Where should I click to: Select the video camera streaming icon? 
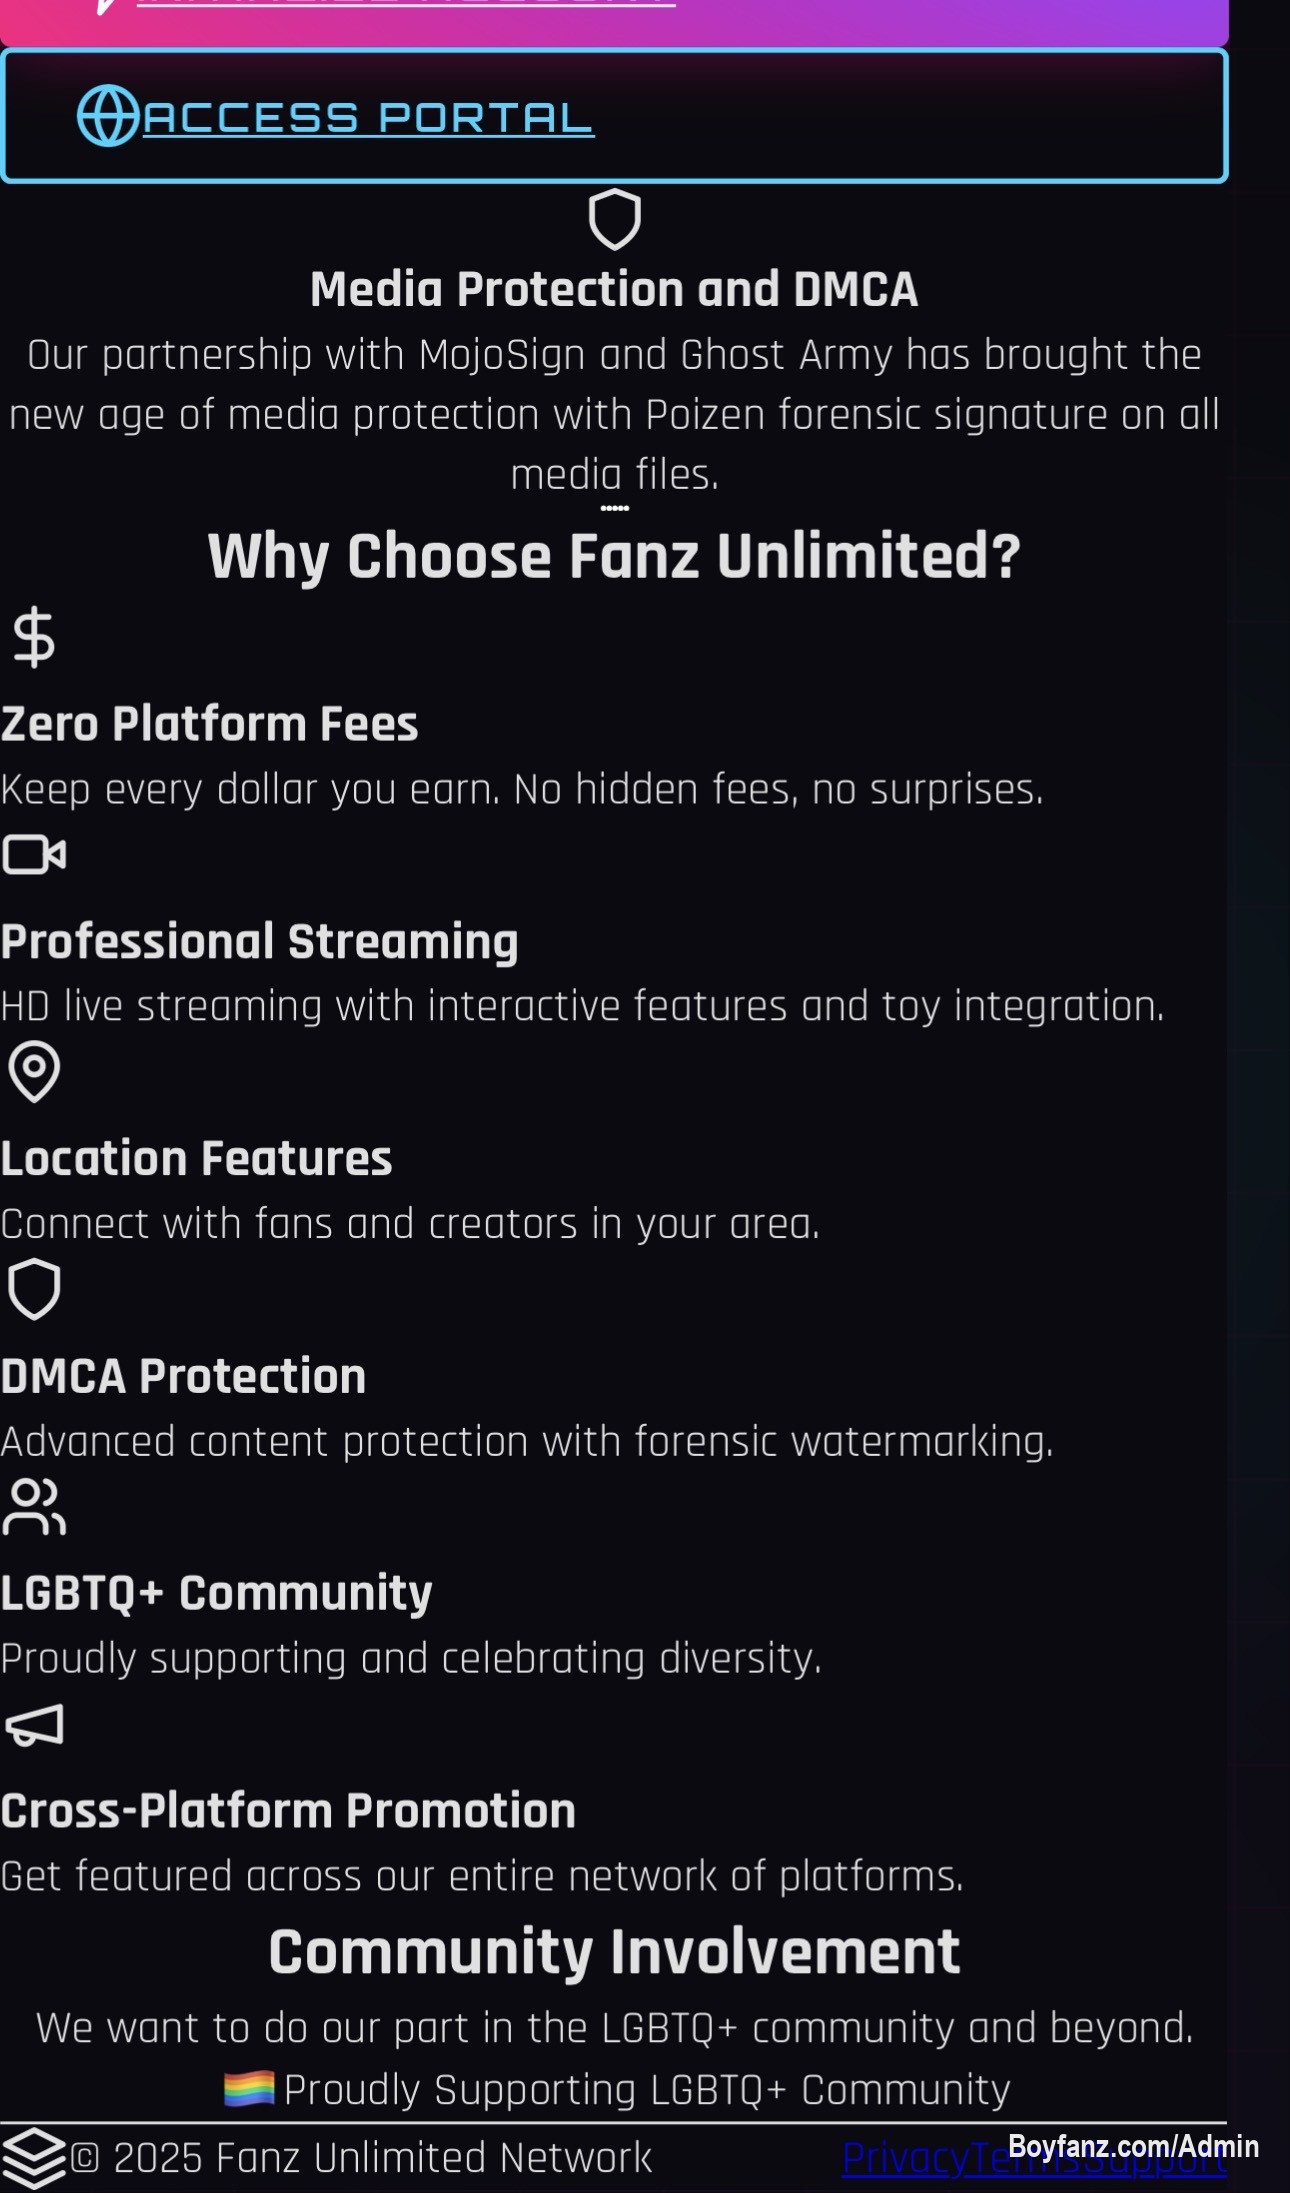tap(34, 855)
